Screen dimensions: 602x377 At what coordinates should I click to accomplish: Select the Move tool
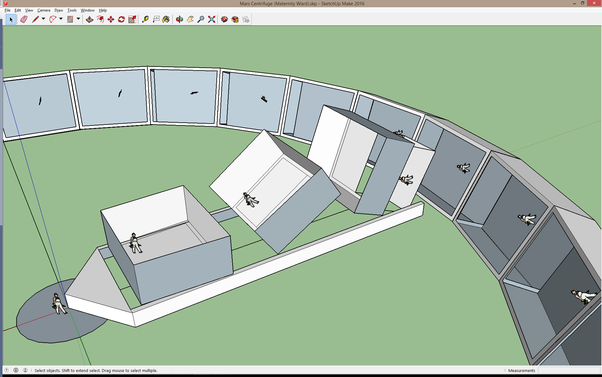(111, 19)
